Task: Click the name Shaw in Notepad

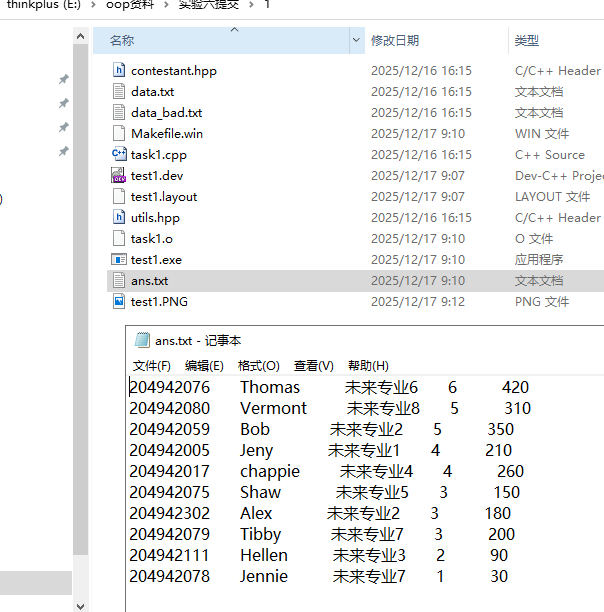Action: [260, 493]
